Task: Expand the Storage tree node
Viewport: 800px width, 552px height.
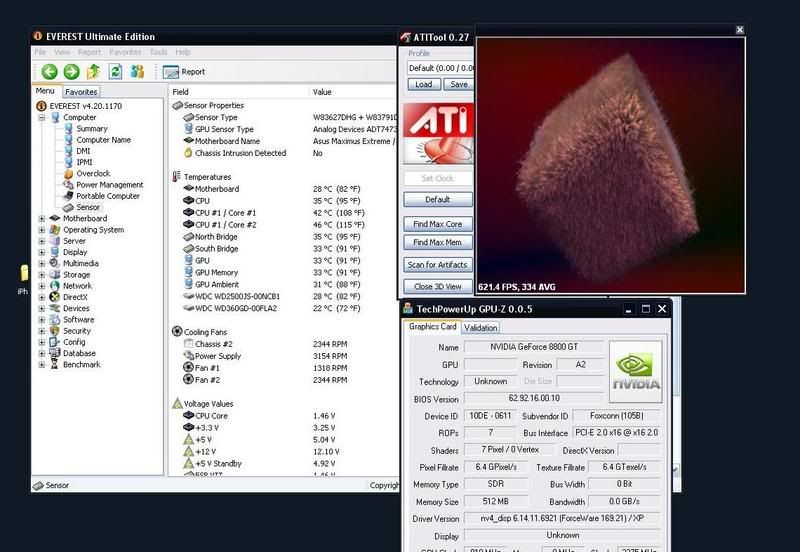Action: click(x=42, y=274)
